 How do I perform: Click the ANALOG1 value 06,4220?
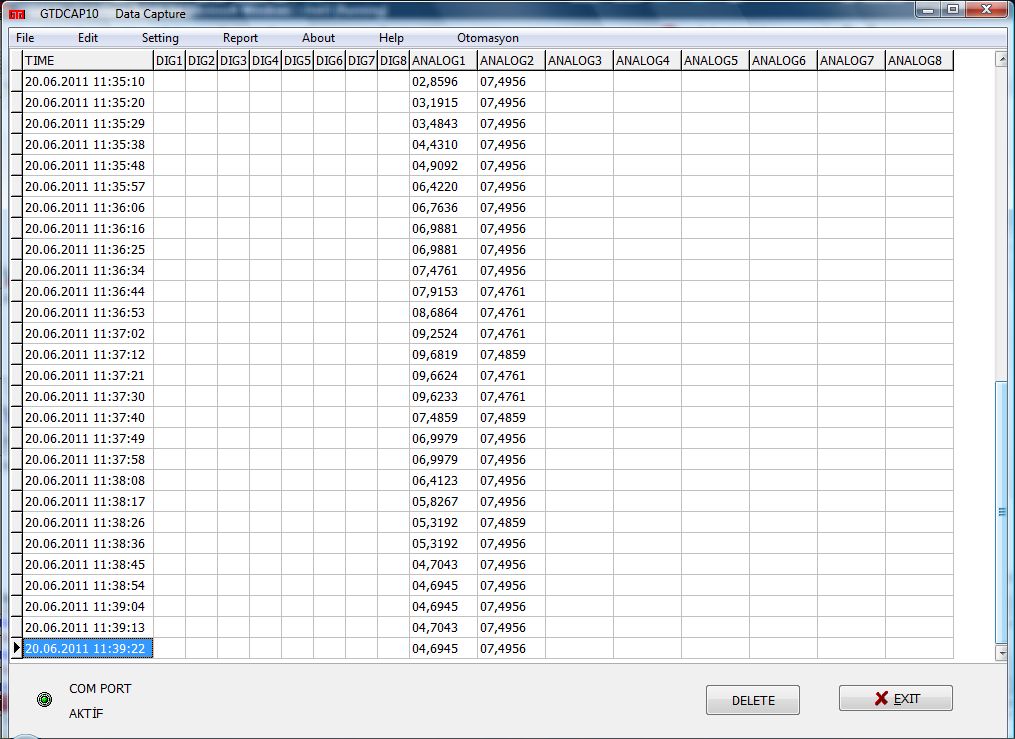pyautogui.click(x=443, y=186)
